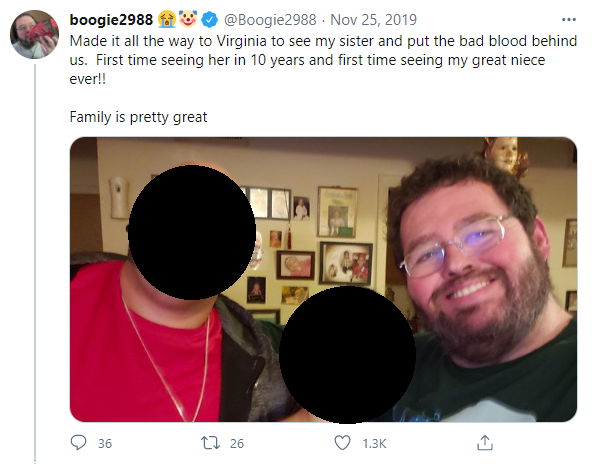Click the blue verified badge

point(209,20)
